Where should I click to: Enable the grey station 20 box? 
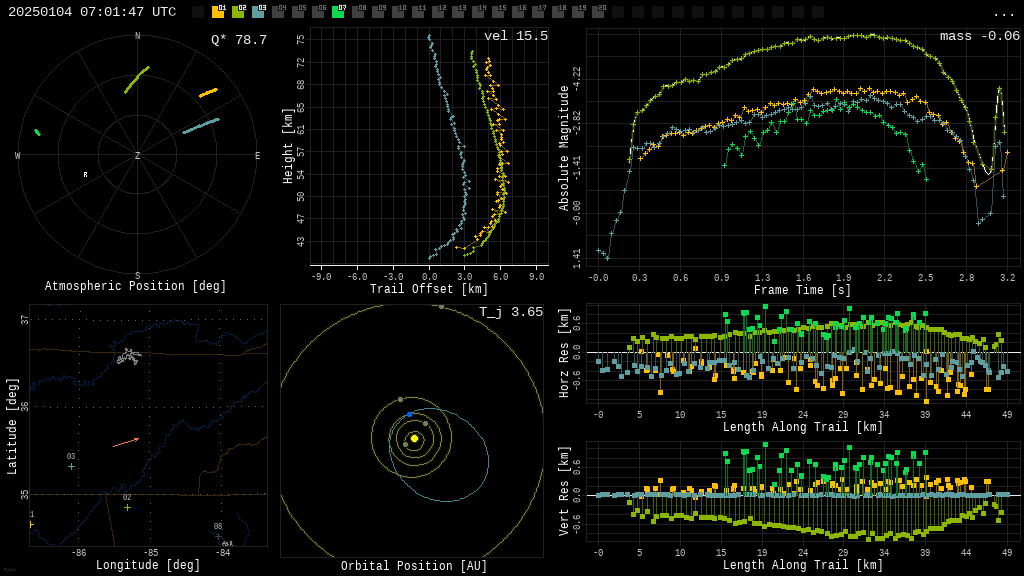click(x=598, y=12)
